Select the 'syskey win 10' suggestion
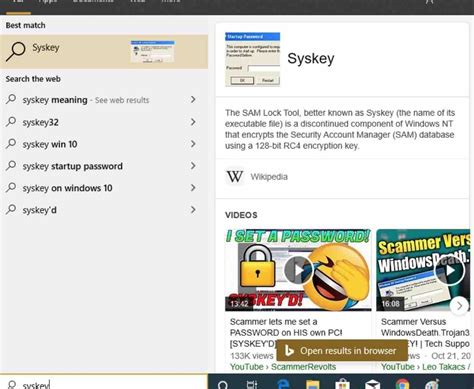The height and width of the screenshot is (389, 474). click(104, 144)
